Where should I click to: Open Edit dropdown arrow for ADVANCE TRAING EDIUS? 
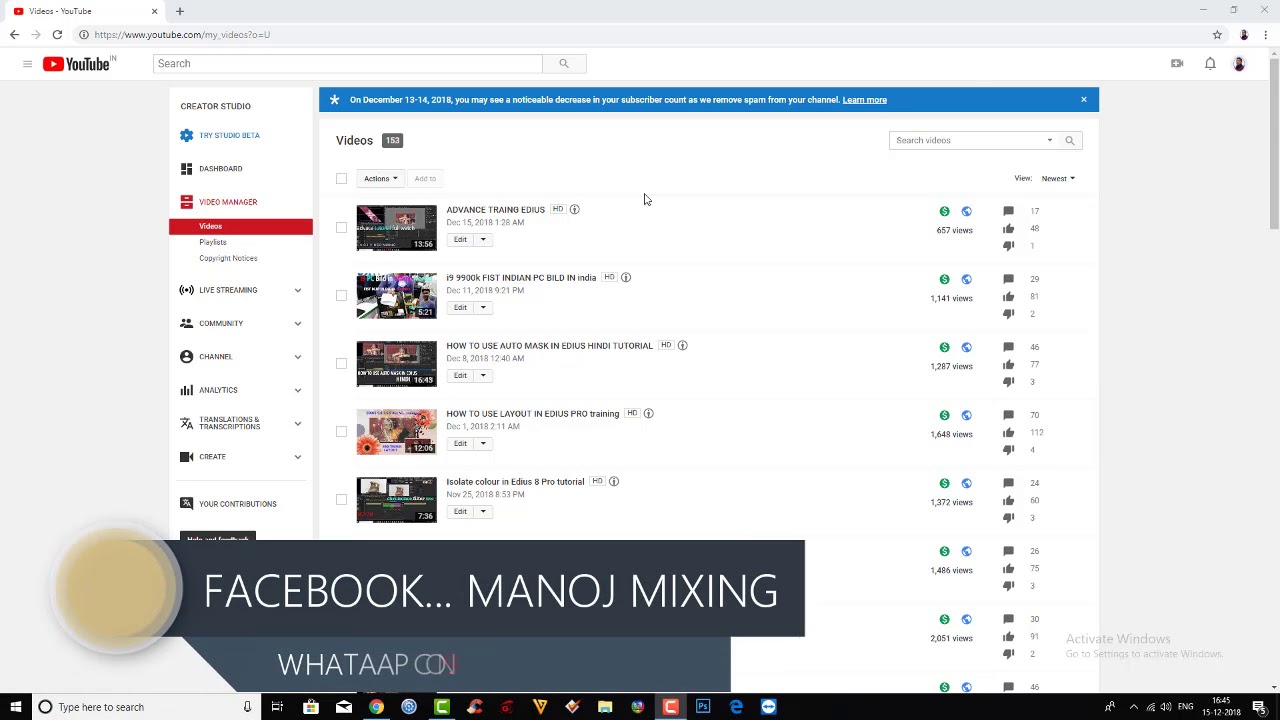coord(482,240)
